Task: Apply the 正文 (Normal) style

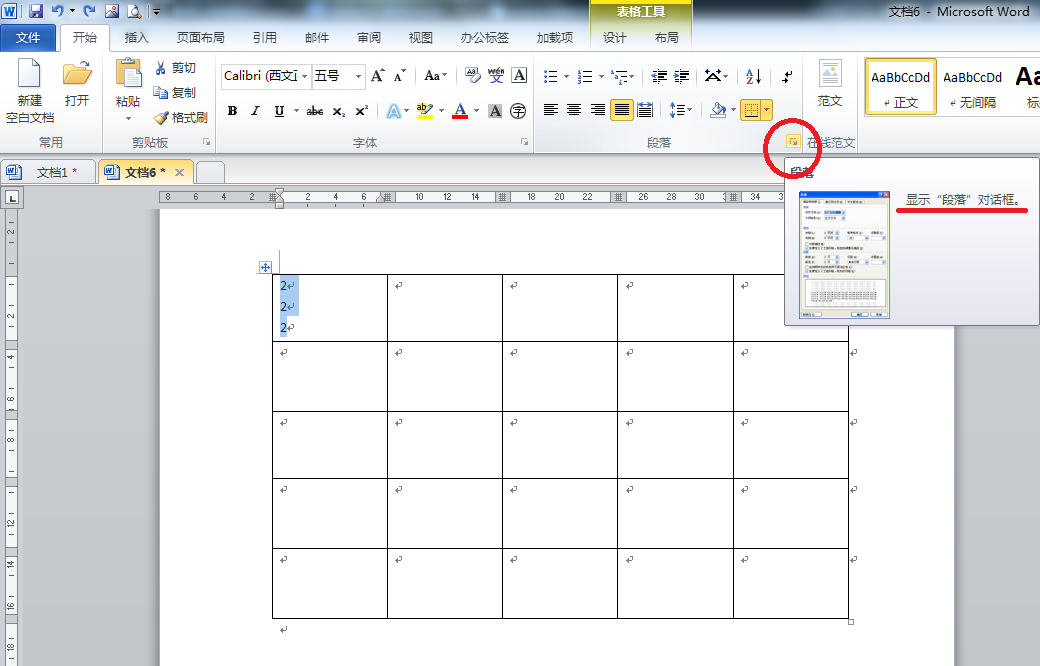Action: (x=901, y=86)
